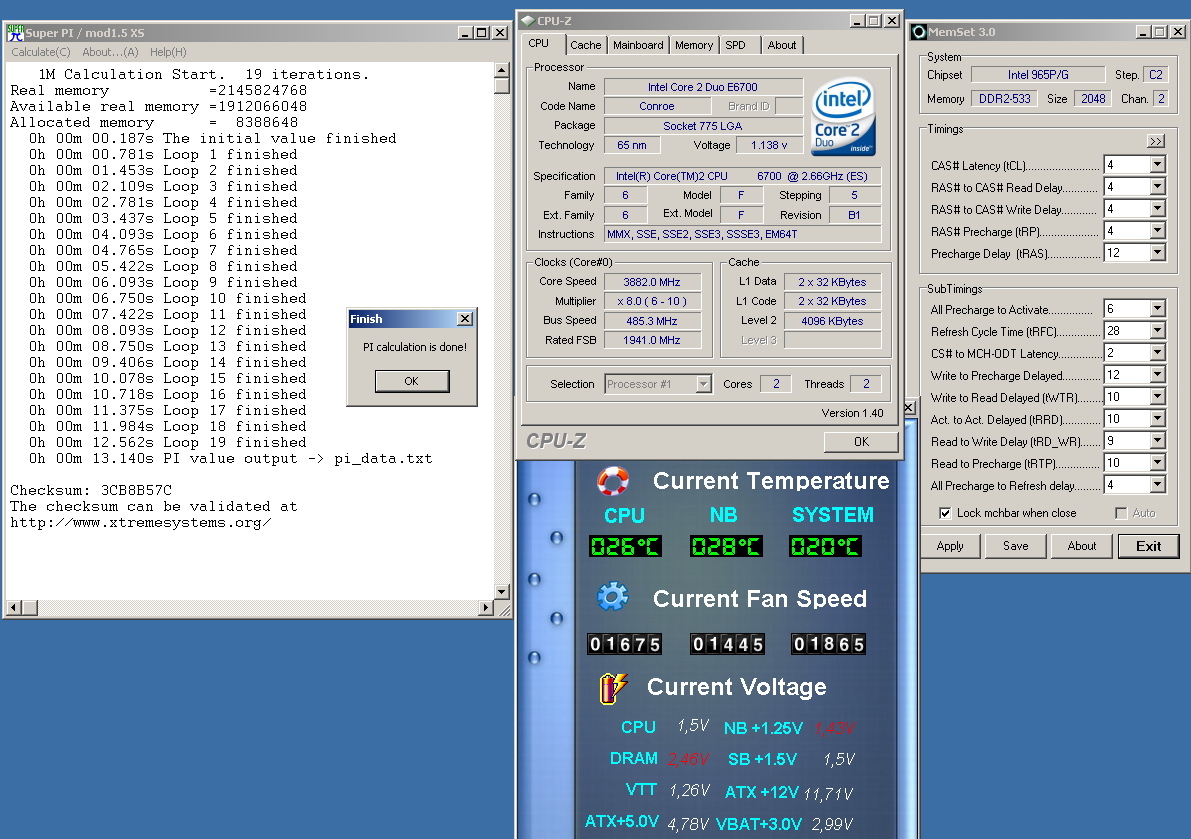Click the fan speed counter 01445
Image resolution: width=1191 pixels, height=839 pixels.
click(727, 644)
